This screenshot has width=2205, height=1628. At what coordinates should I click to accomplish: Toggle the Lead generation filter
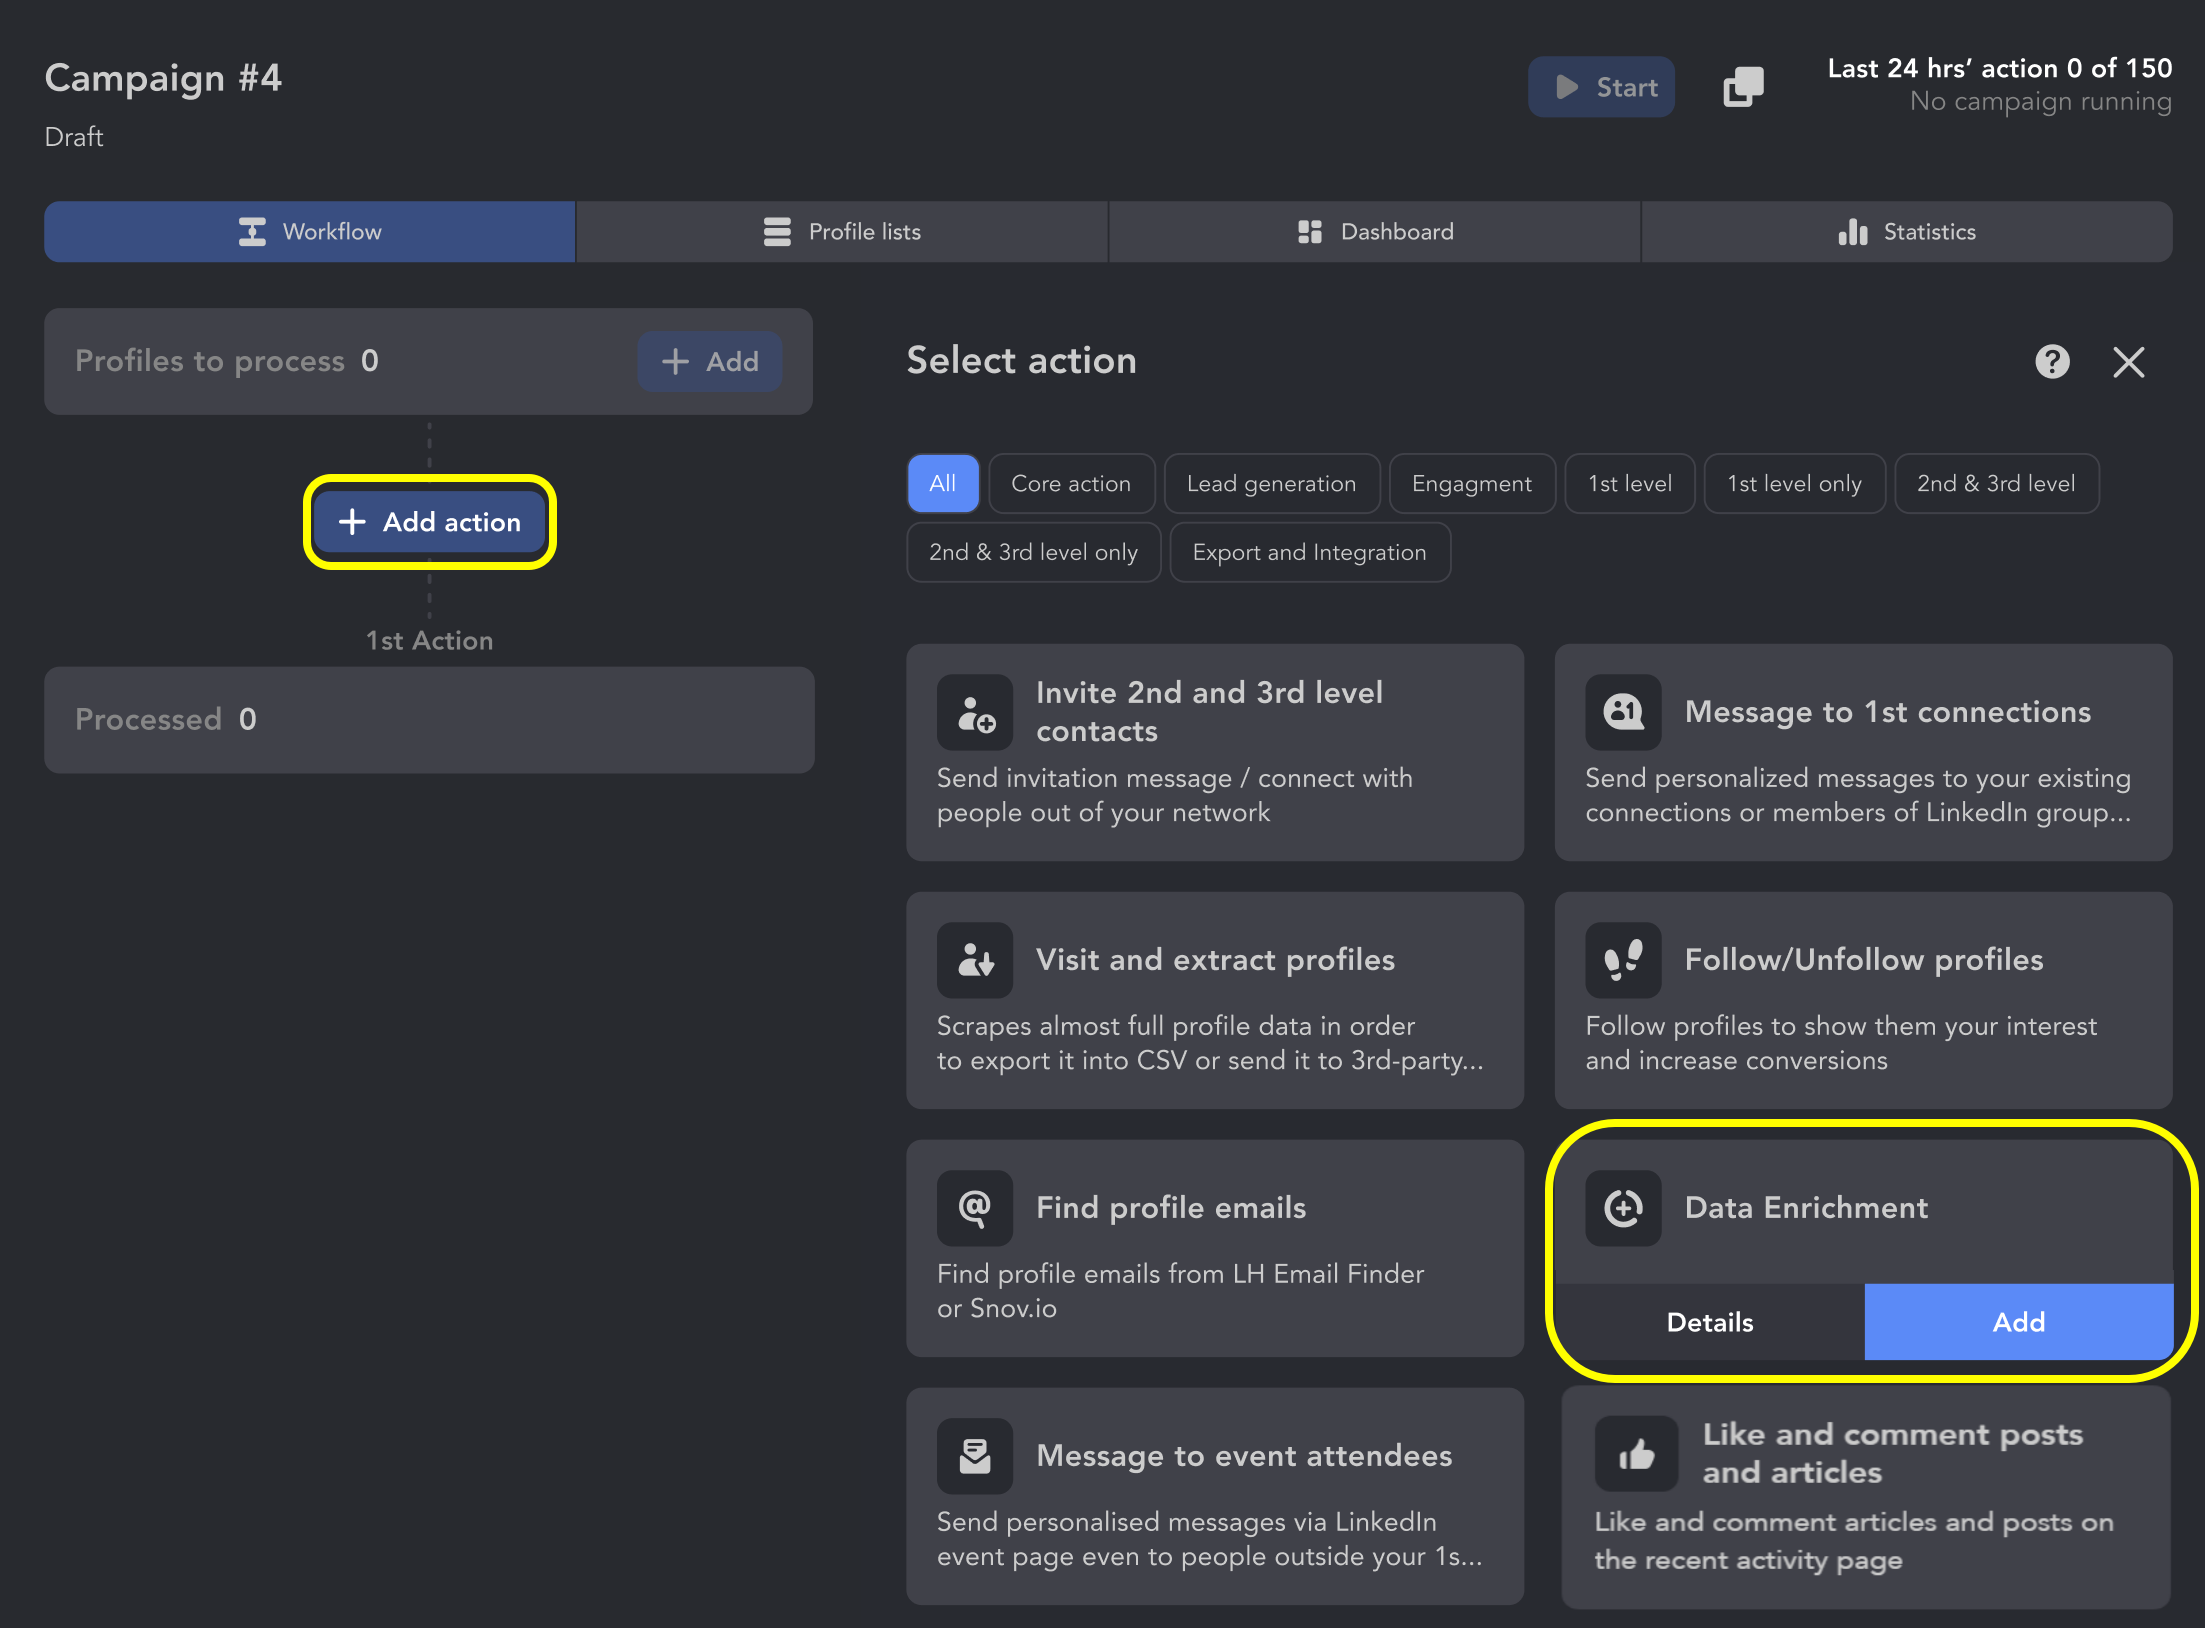pyautogui.click(x=1271, y=484)
